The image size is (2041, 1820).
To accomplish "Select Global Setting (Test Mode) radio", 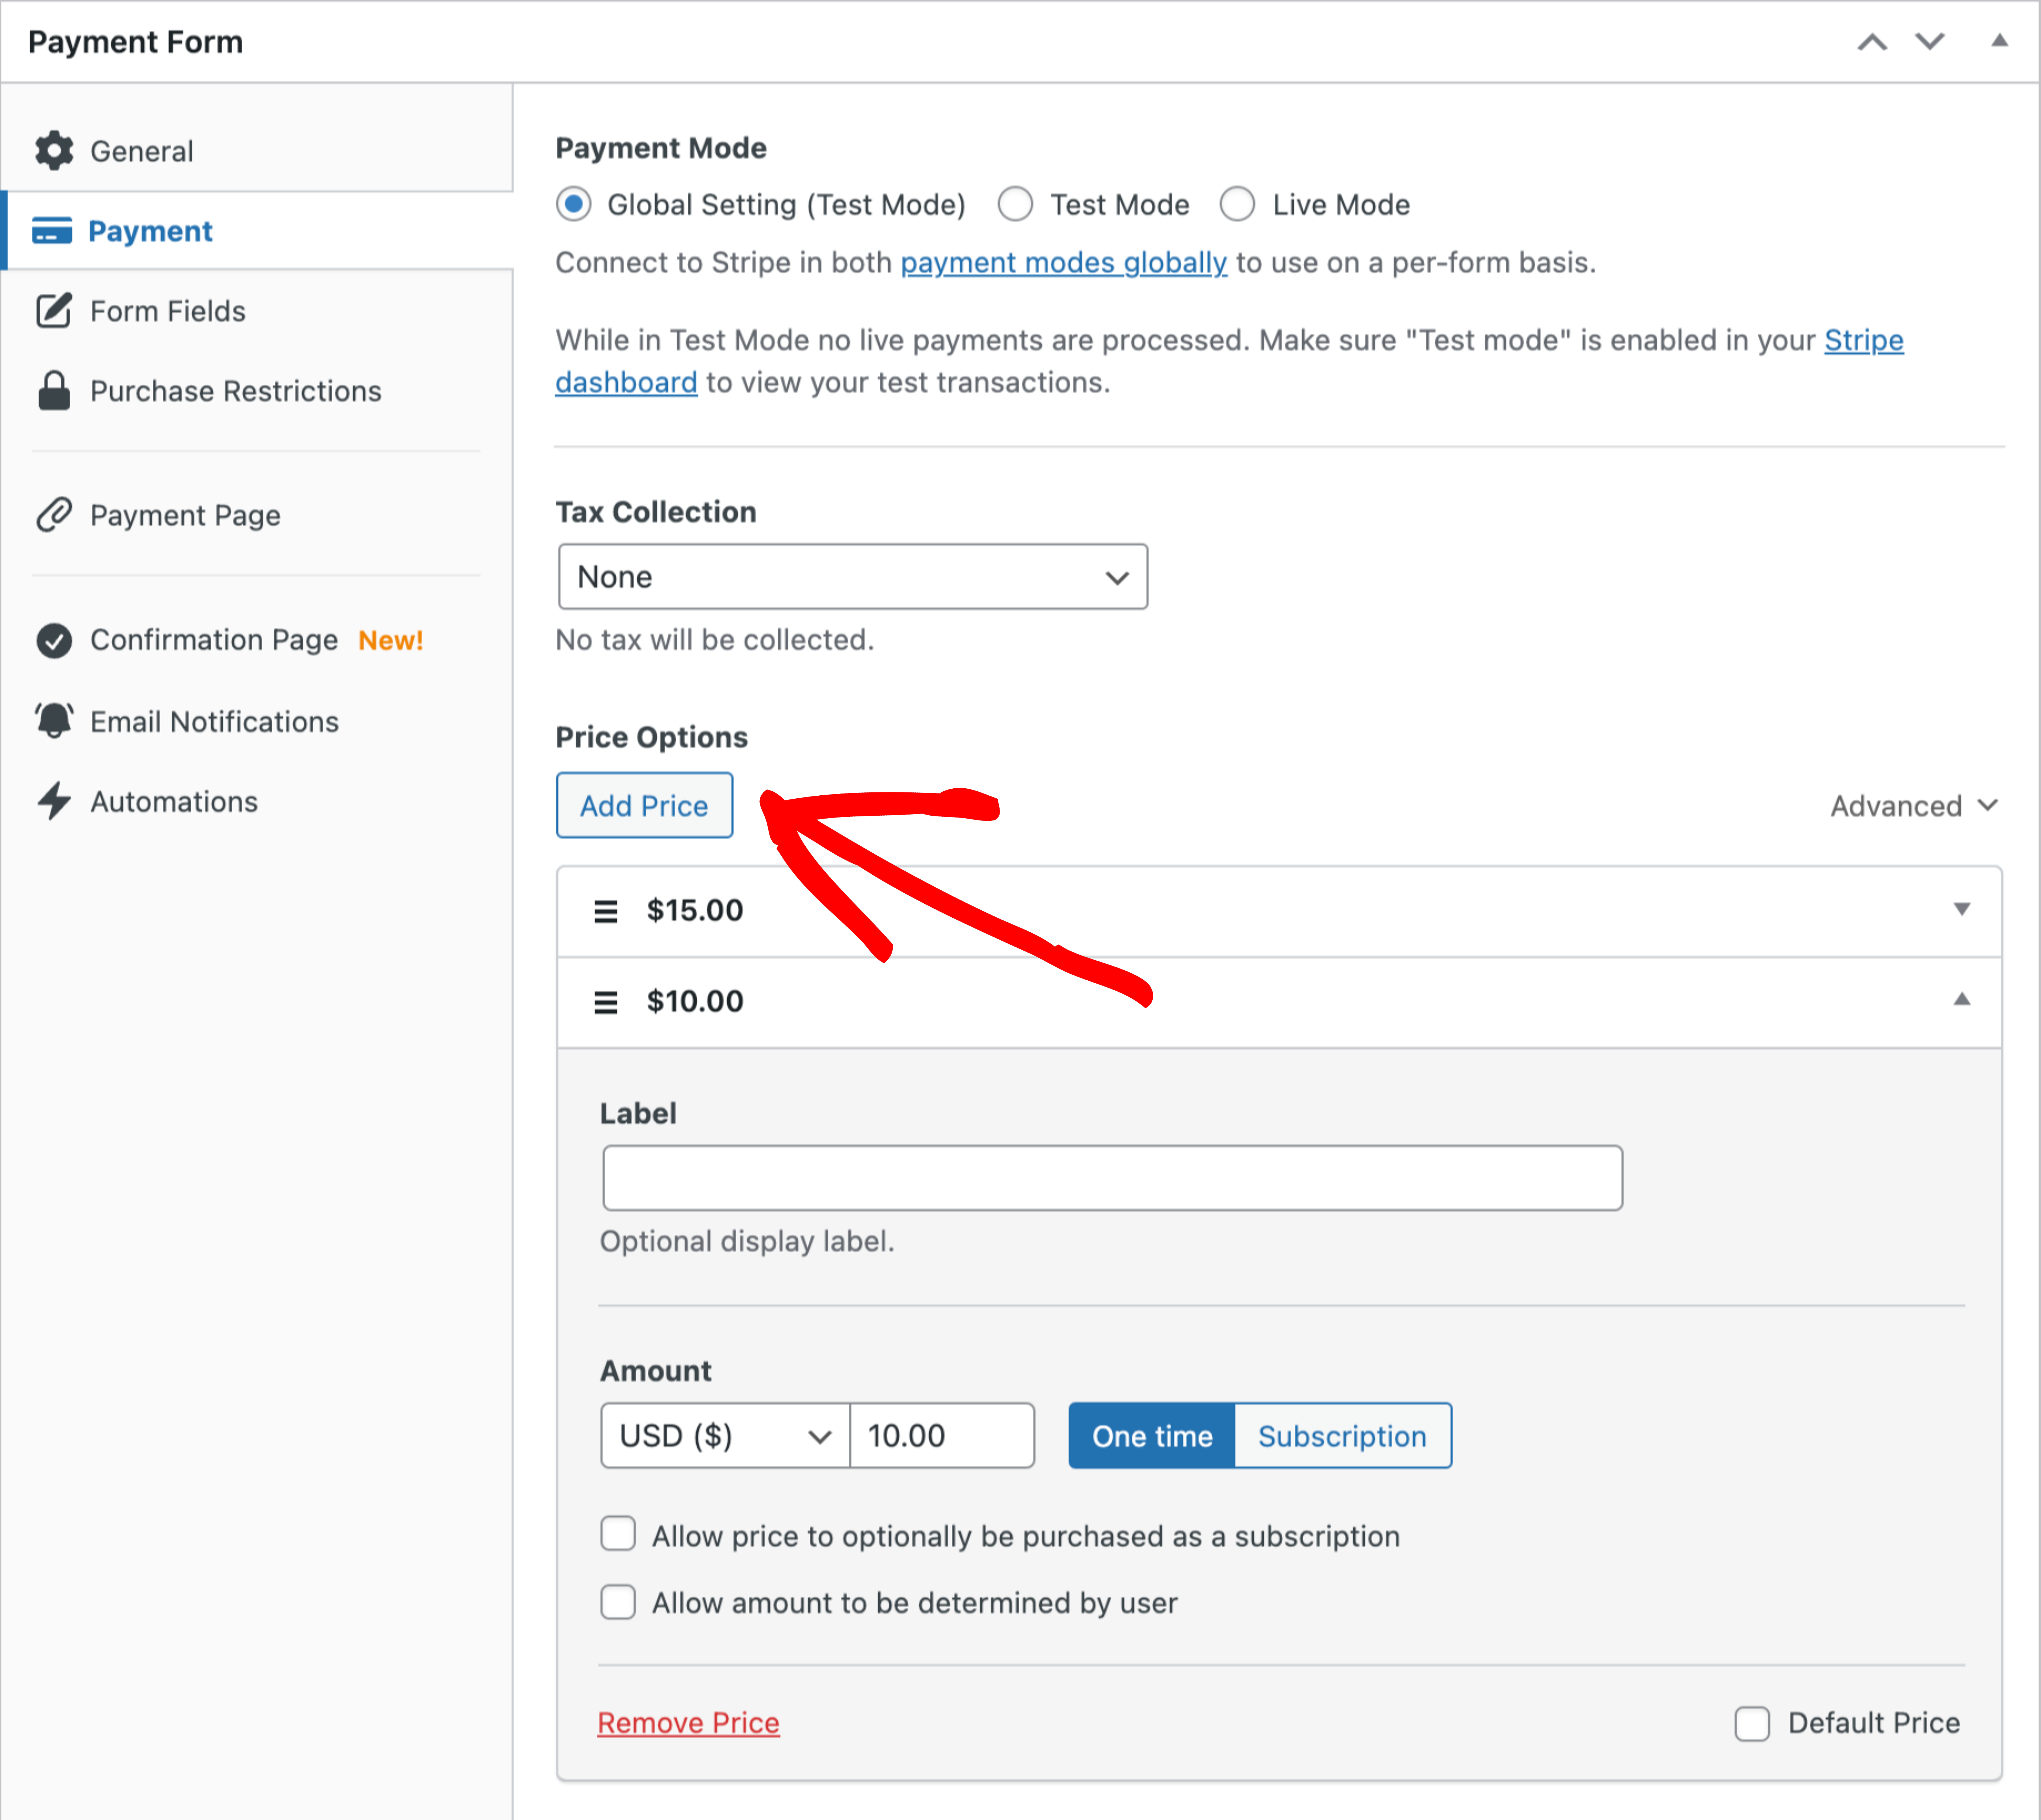I will click(574, 204).
